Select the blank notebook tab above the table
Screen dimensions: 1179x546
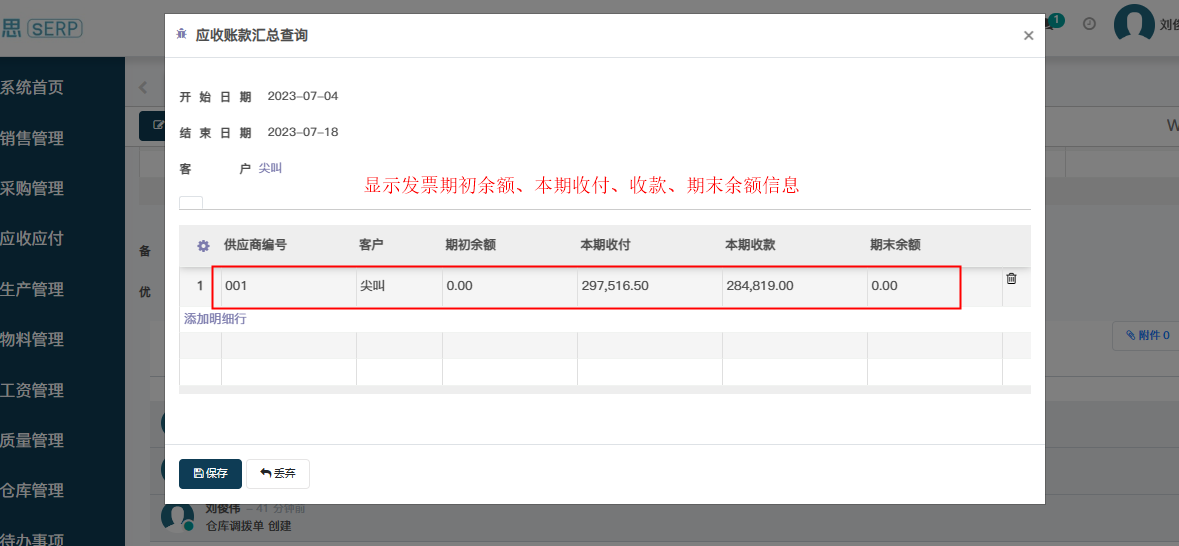tap(191, 202)
